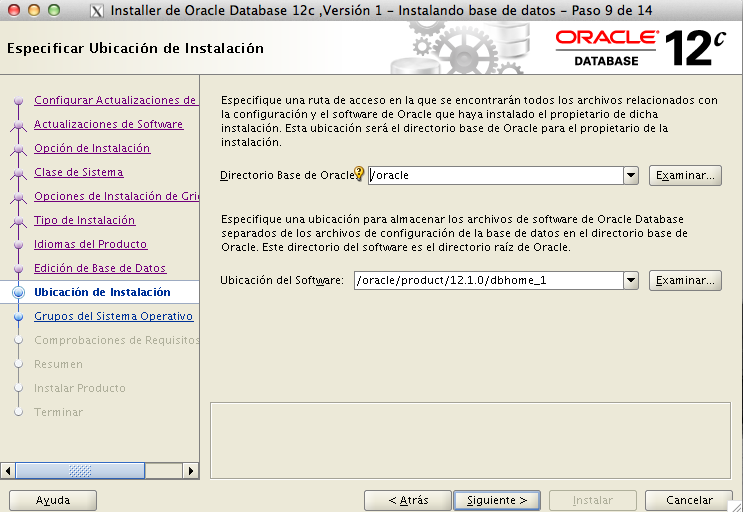Click the Clase de Sistema step bullet
Image resolution: width=743 pixels, height=512 pixels.
[x=18, y=173]
